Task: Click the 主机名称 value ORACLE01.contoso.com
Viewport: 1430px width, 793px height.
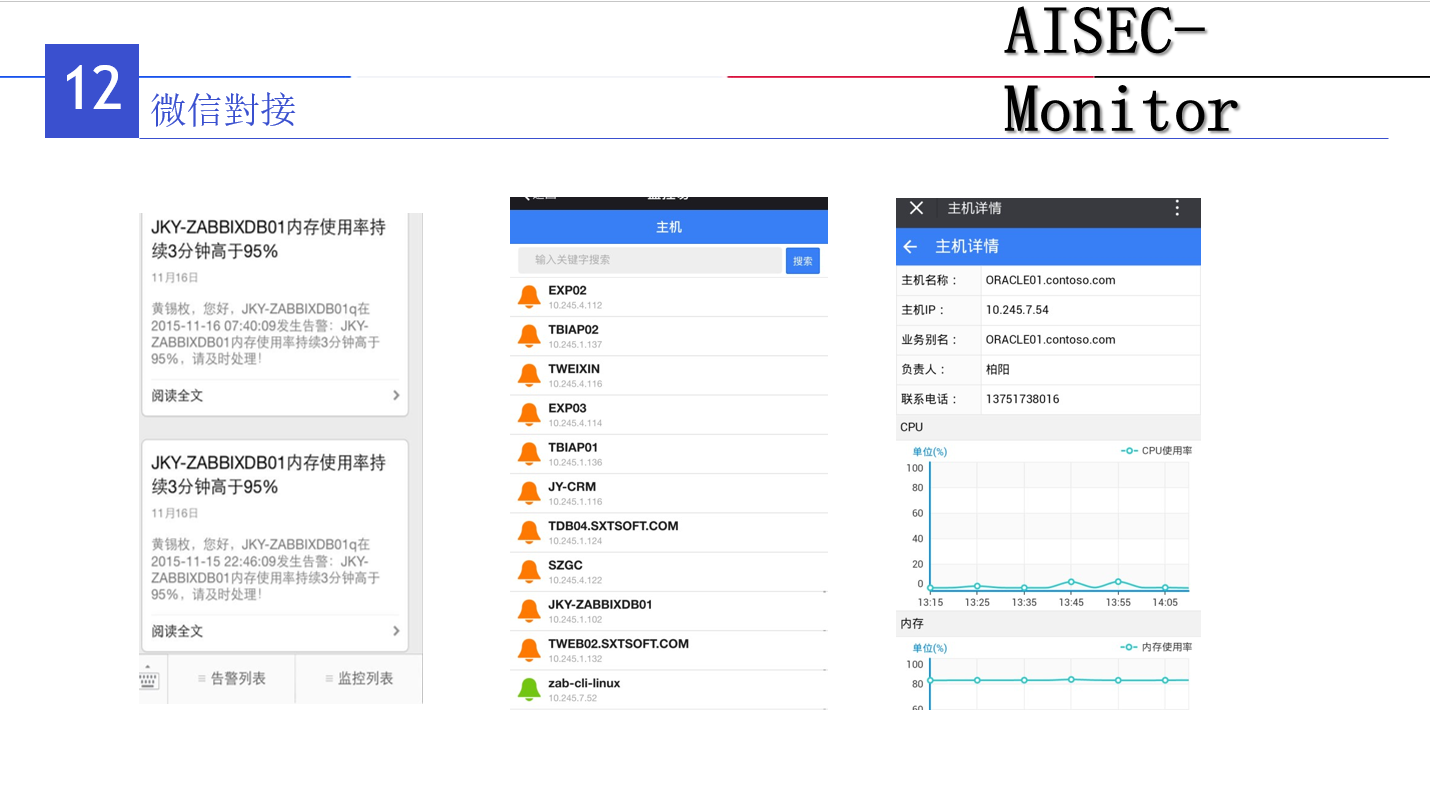Action: tap(1050, 280)
